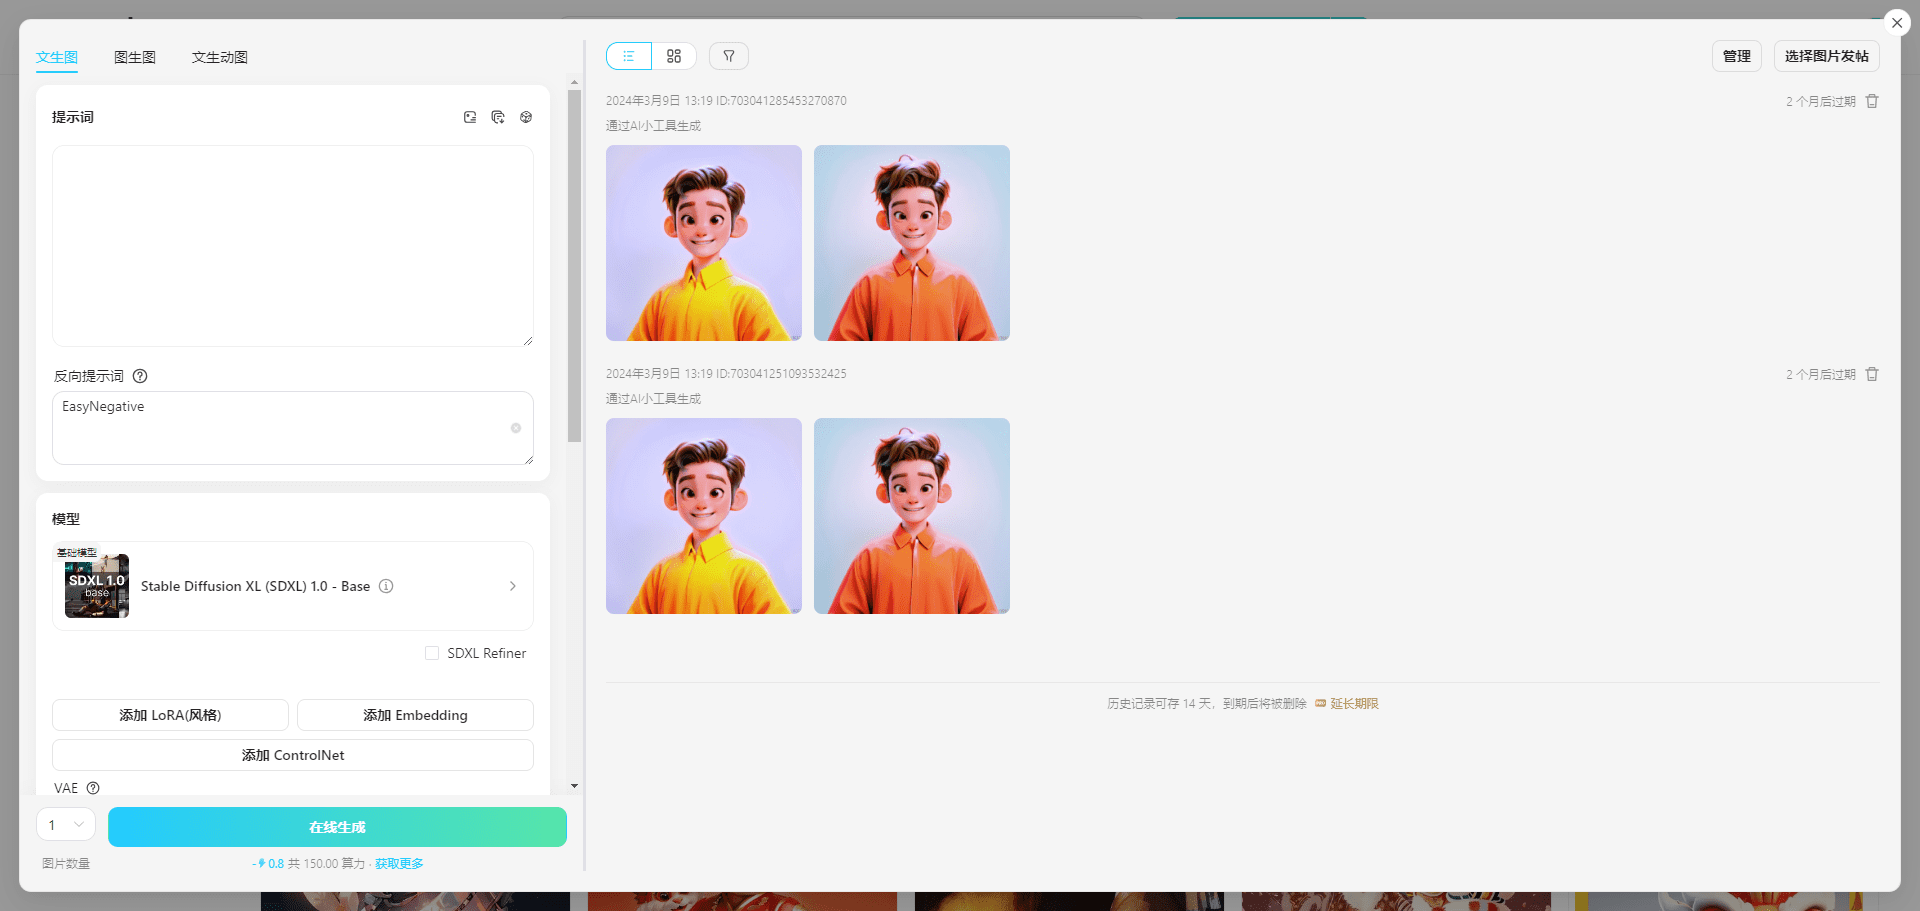Screen dimensions: 1920x911
Task: Switch to the 文生图 tab
Action: pos(57,57)
